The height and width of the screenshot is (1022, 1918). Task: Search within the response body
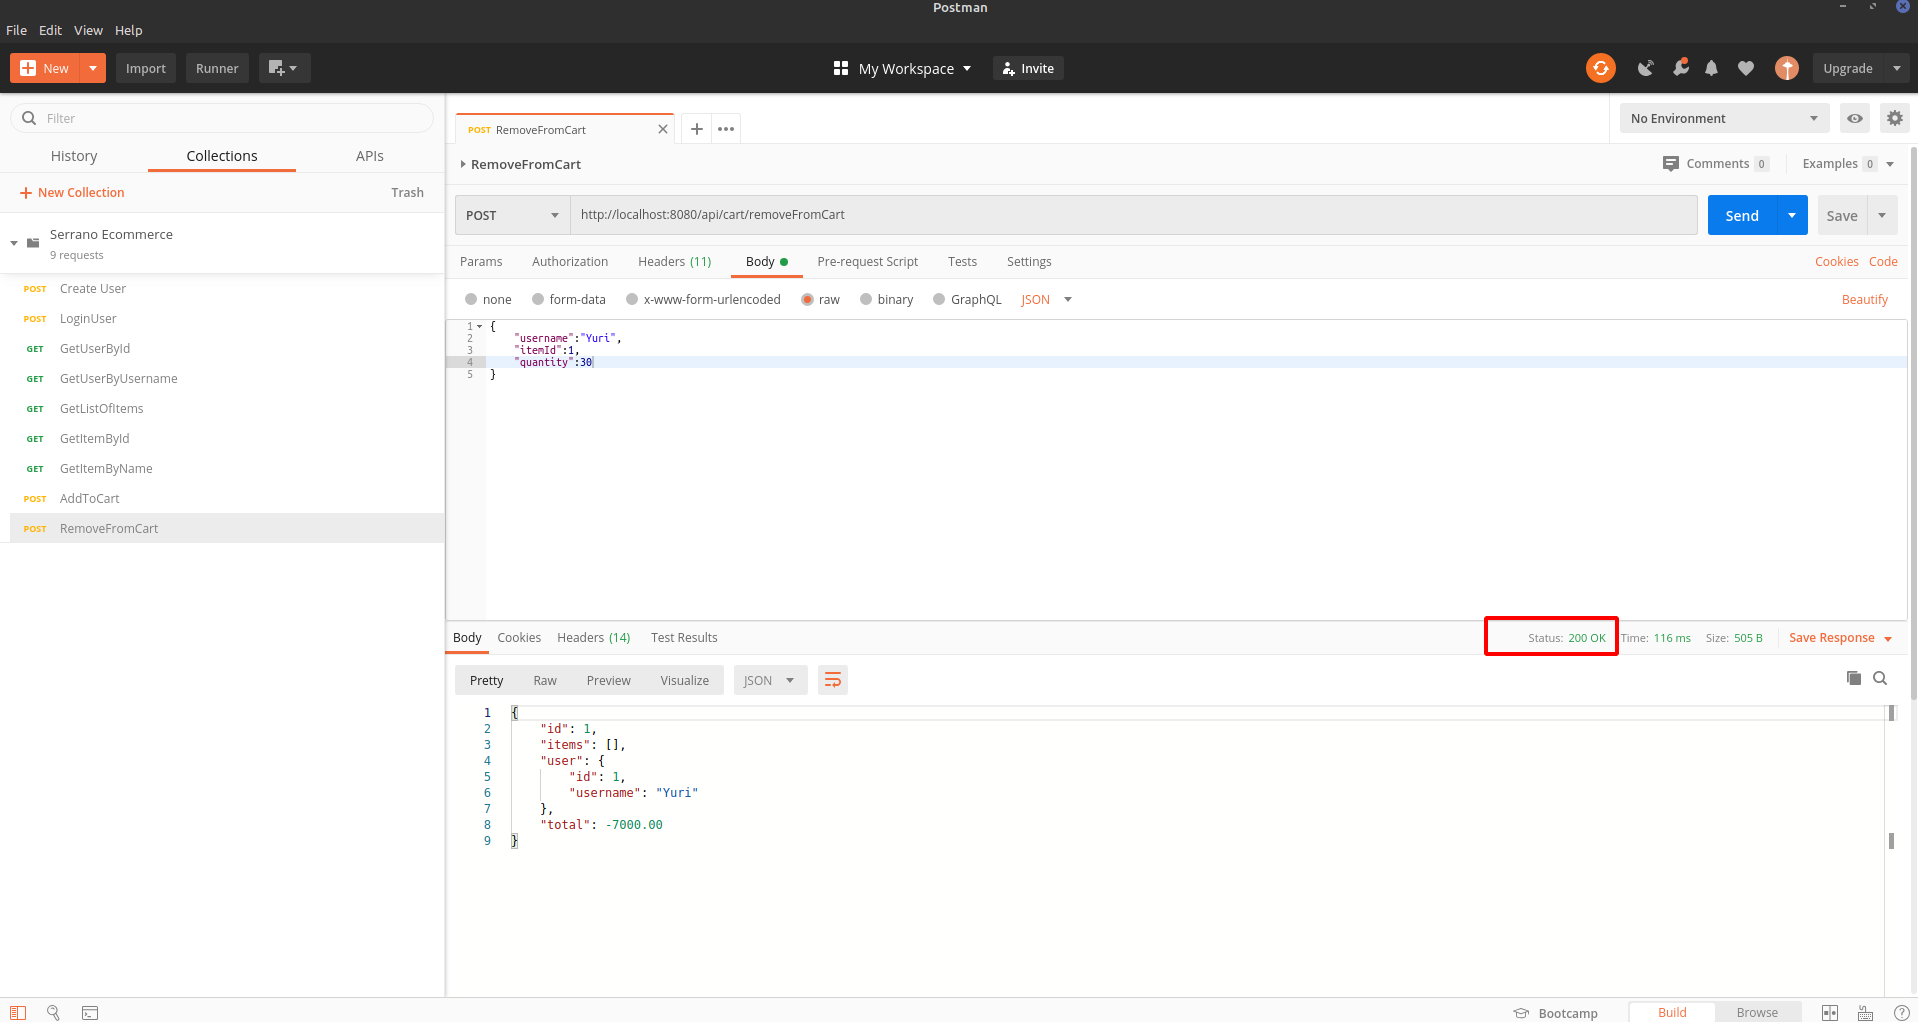[1880, 678]
